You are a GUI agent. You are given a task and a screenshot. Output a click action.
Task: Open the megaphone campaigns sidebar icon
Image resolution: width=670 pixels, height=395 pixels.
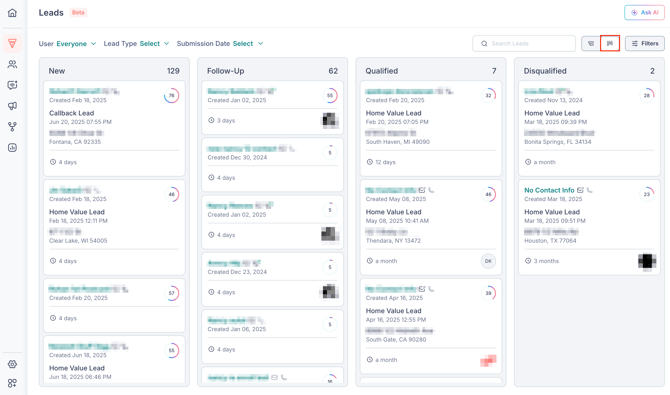[x=12, y=106]
